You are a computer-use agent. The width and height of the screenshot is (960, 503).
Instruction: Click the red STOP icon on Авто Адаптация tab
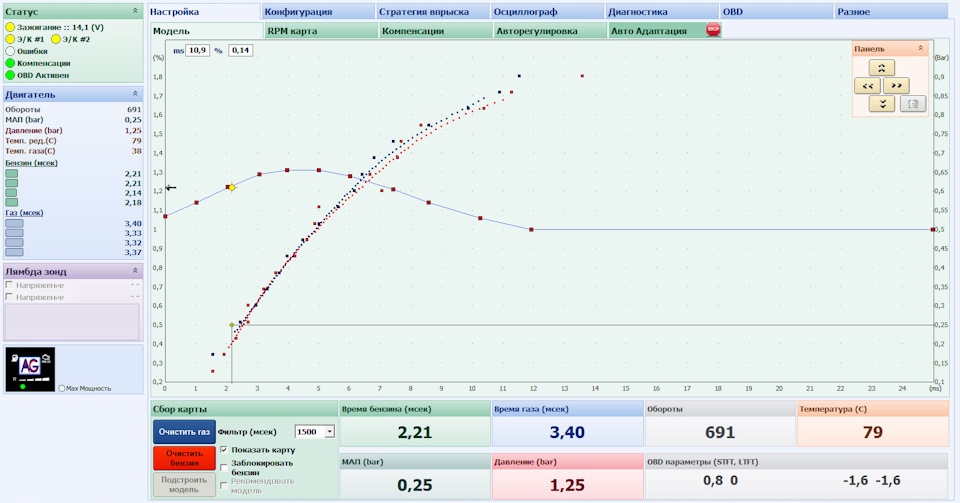click(x=713, y=30)
